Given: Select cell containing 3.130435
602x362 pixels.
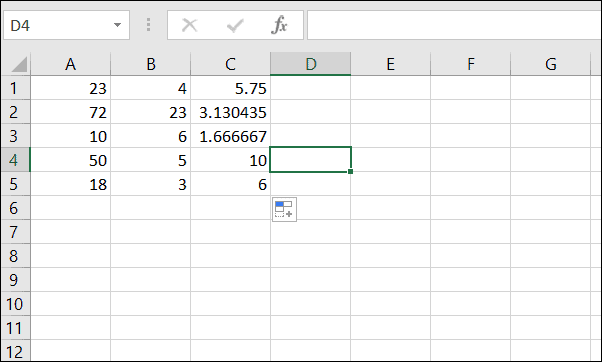Looking at the screenshot, I should [230, 112].
